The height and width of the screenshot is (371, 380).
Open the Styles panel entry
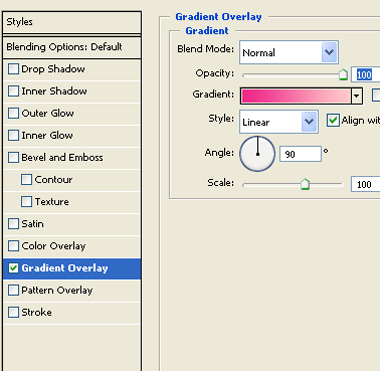(72, 22)
